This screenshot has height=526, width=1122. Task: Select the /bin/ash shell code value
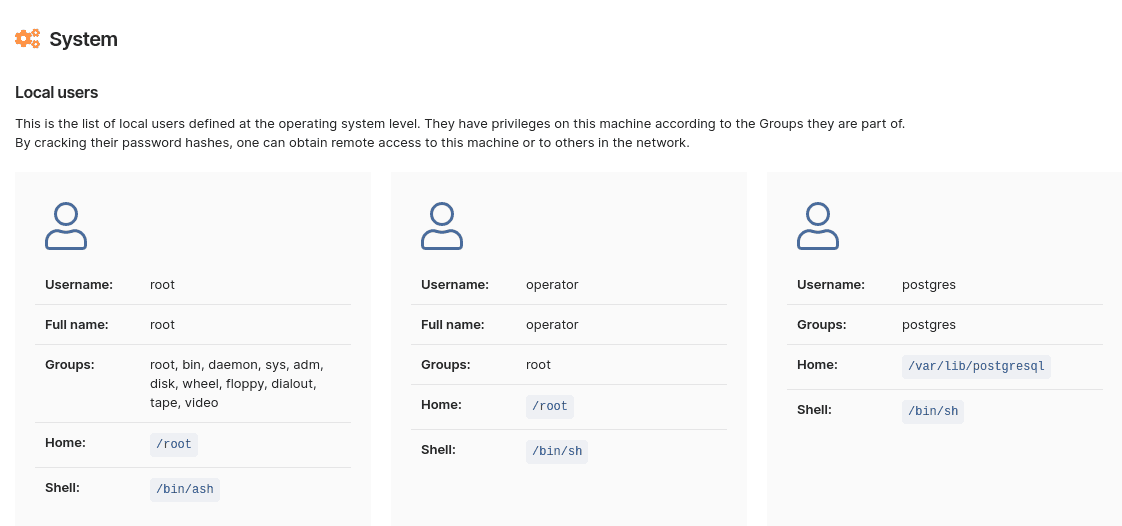184,489
